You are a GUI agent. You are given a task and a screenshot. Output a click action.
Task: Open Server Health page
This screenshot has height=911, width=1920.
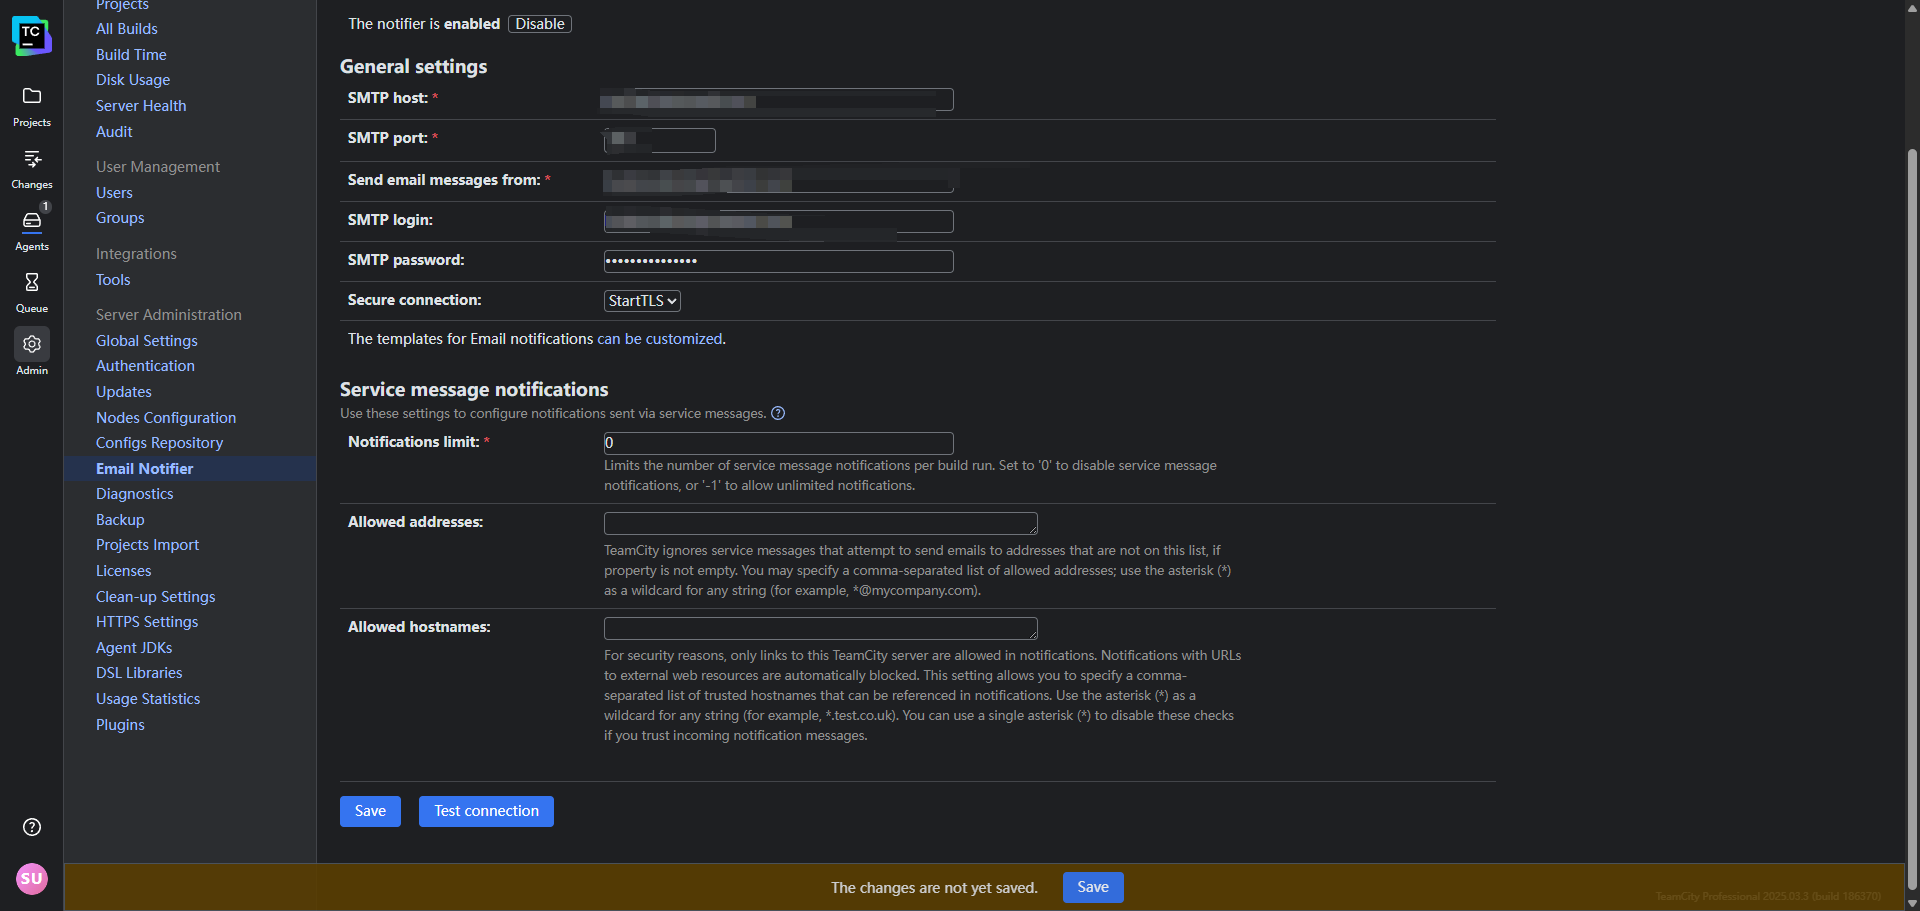141,106
